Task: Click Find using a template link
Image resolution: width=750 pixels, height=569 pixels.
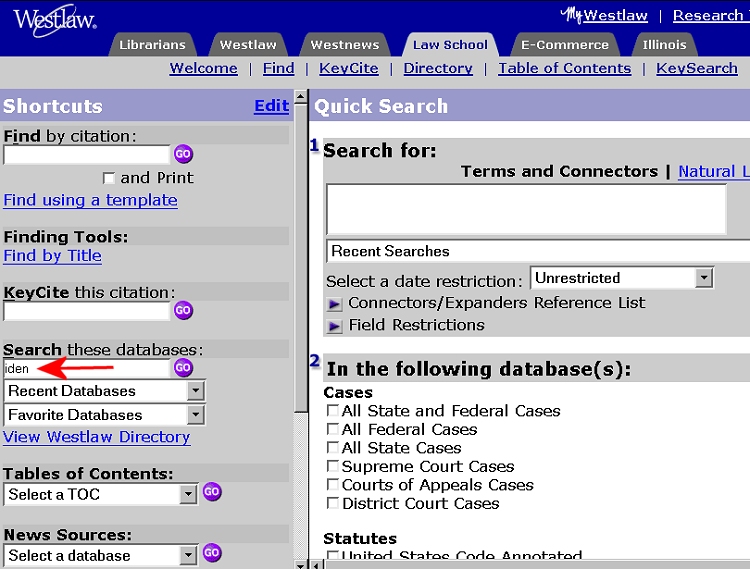Action: pyautogui.click(x=90, y=200)
